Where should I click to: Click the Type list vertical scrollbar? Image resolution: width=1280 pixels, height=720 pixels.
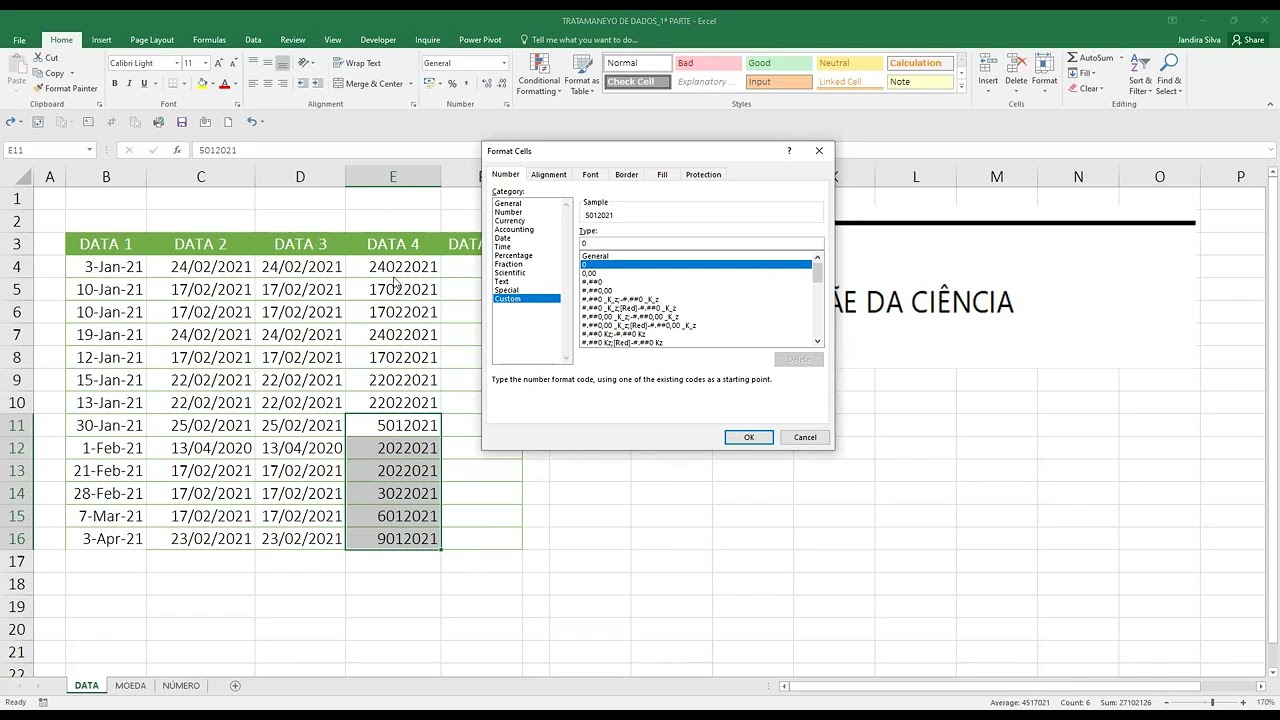[x=817, y=299]
